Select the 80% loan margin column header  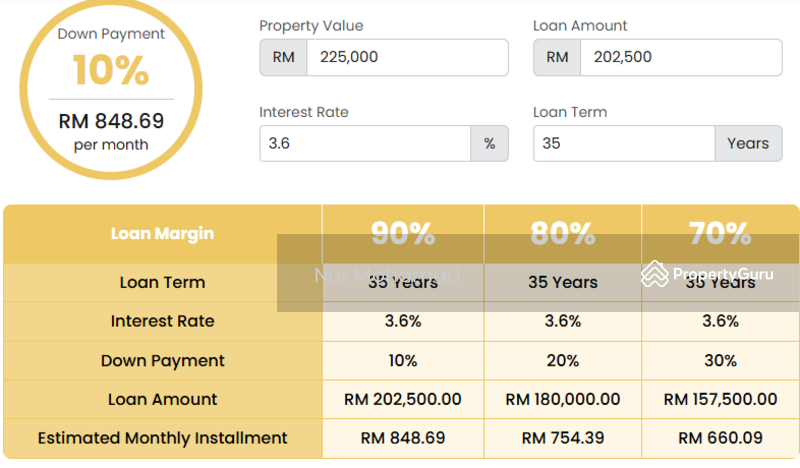(563, 234)
